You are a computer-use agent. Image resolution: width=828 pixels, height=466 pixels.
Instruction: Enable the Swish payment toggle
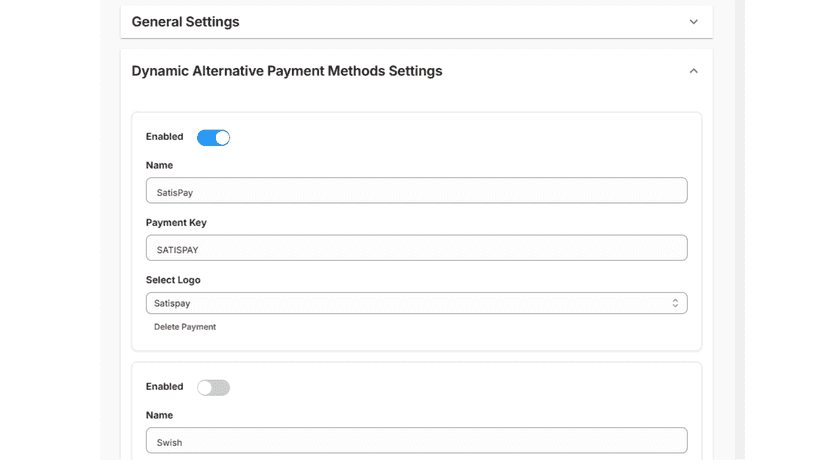click(213, 387)
